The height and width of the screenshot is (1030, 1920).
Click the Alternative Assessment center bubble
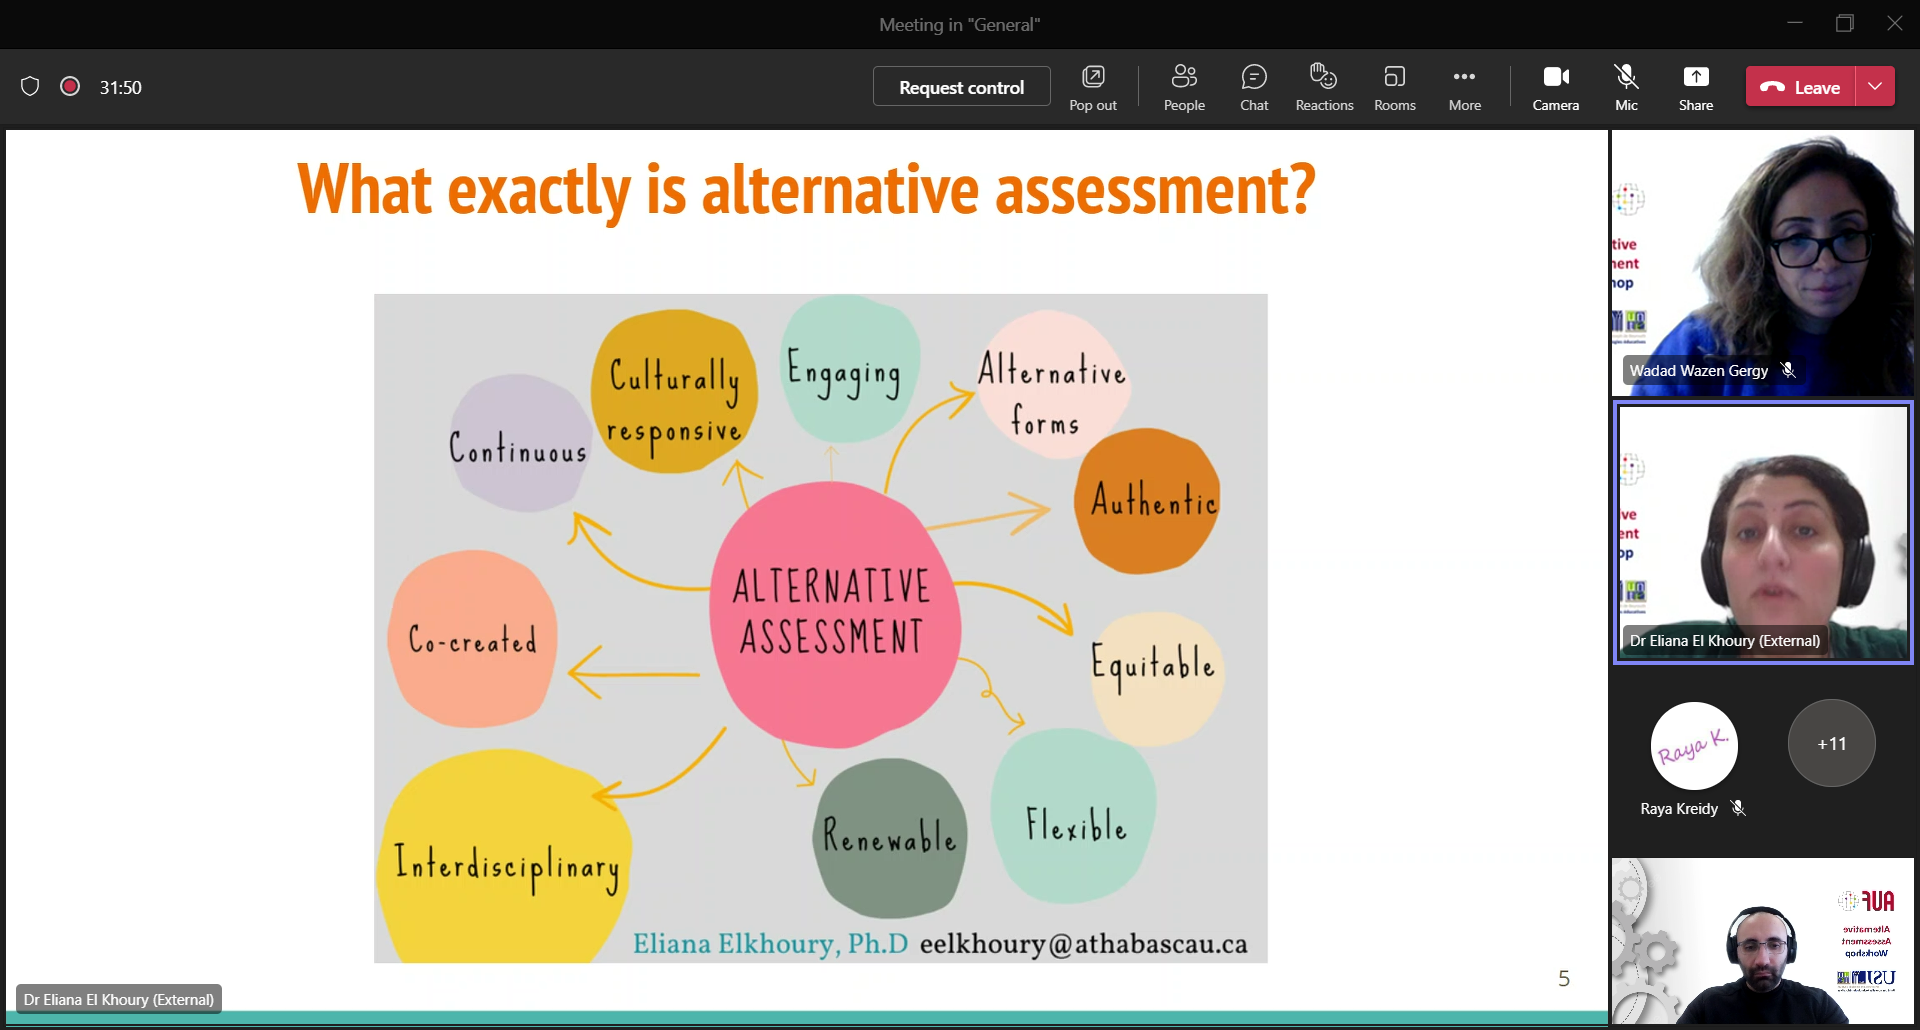834,613
